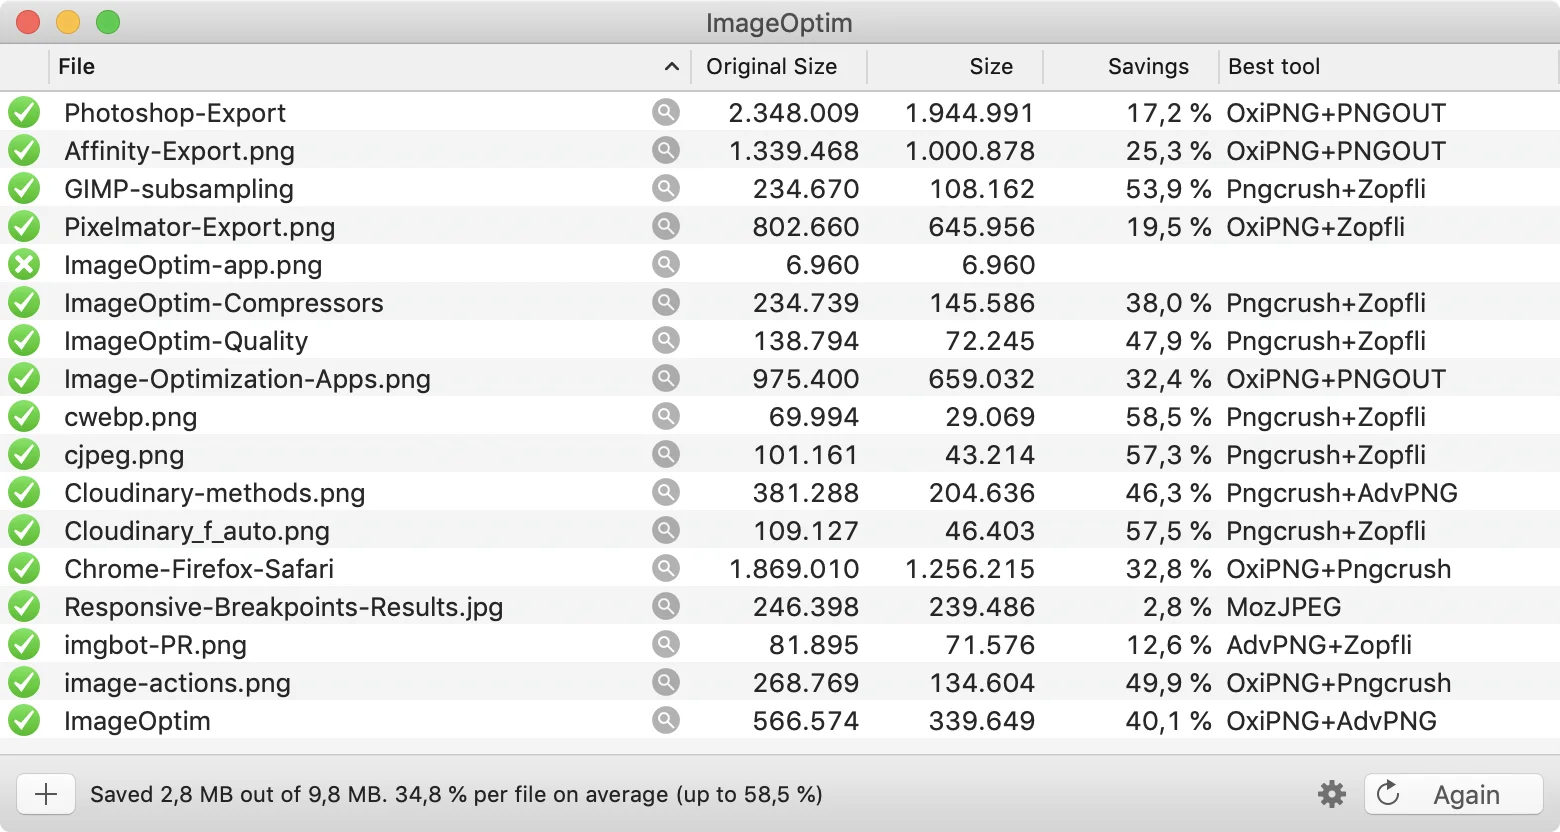Select the ImageOptim-Quality file name
1560x832 pixels.
186,341
